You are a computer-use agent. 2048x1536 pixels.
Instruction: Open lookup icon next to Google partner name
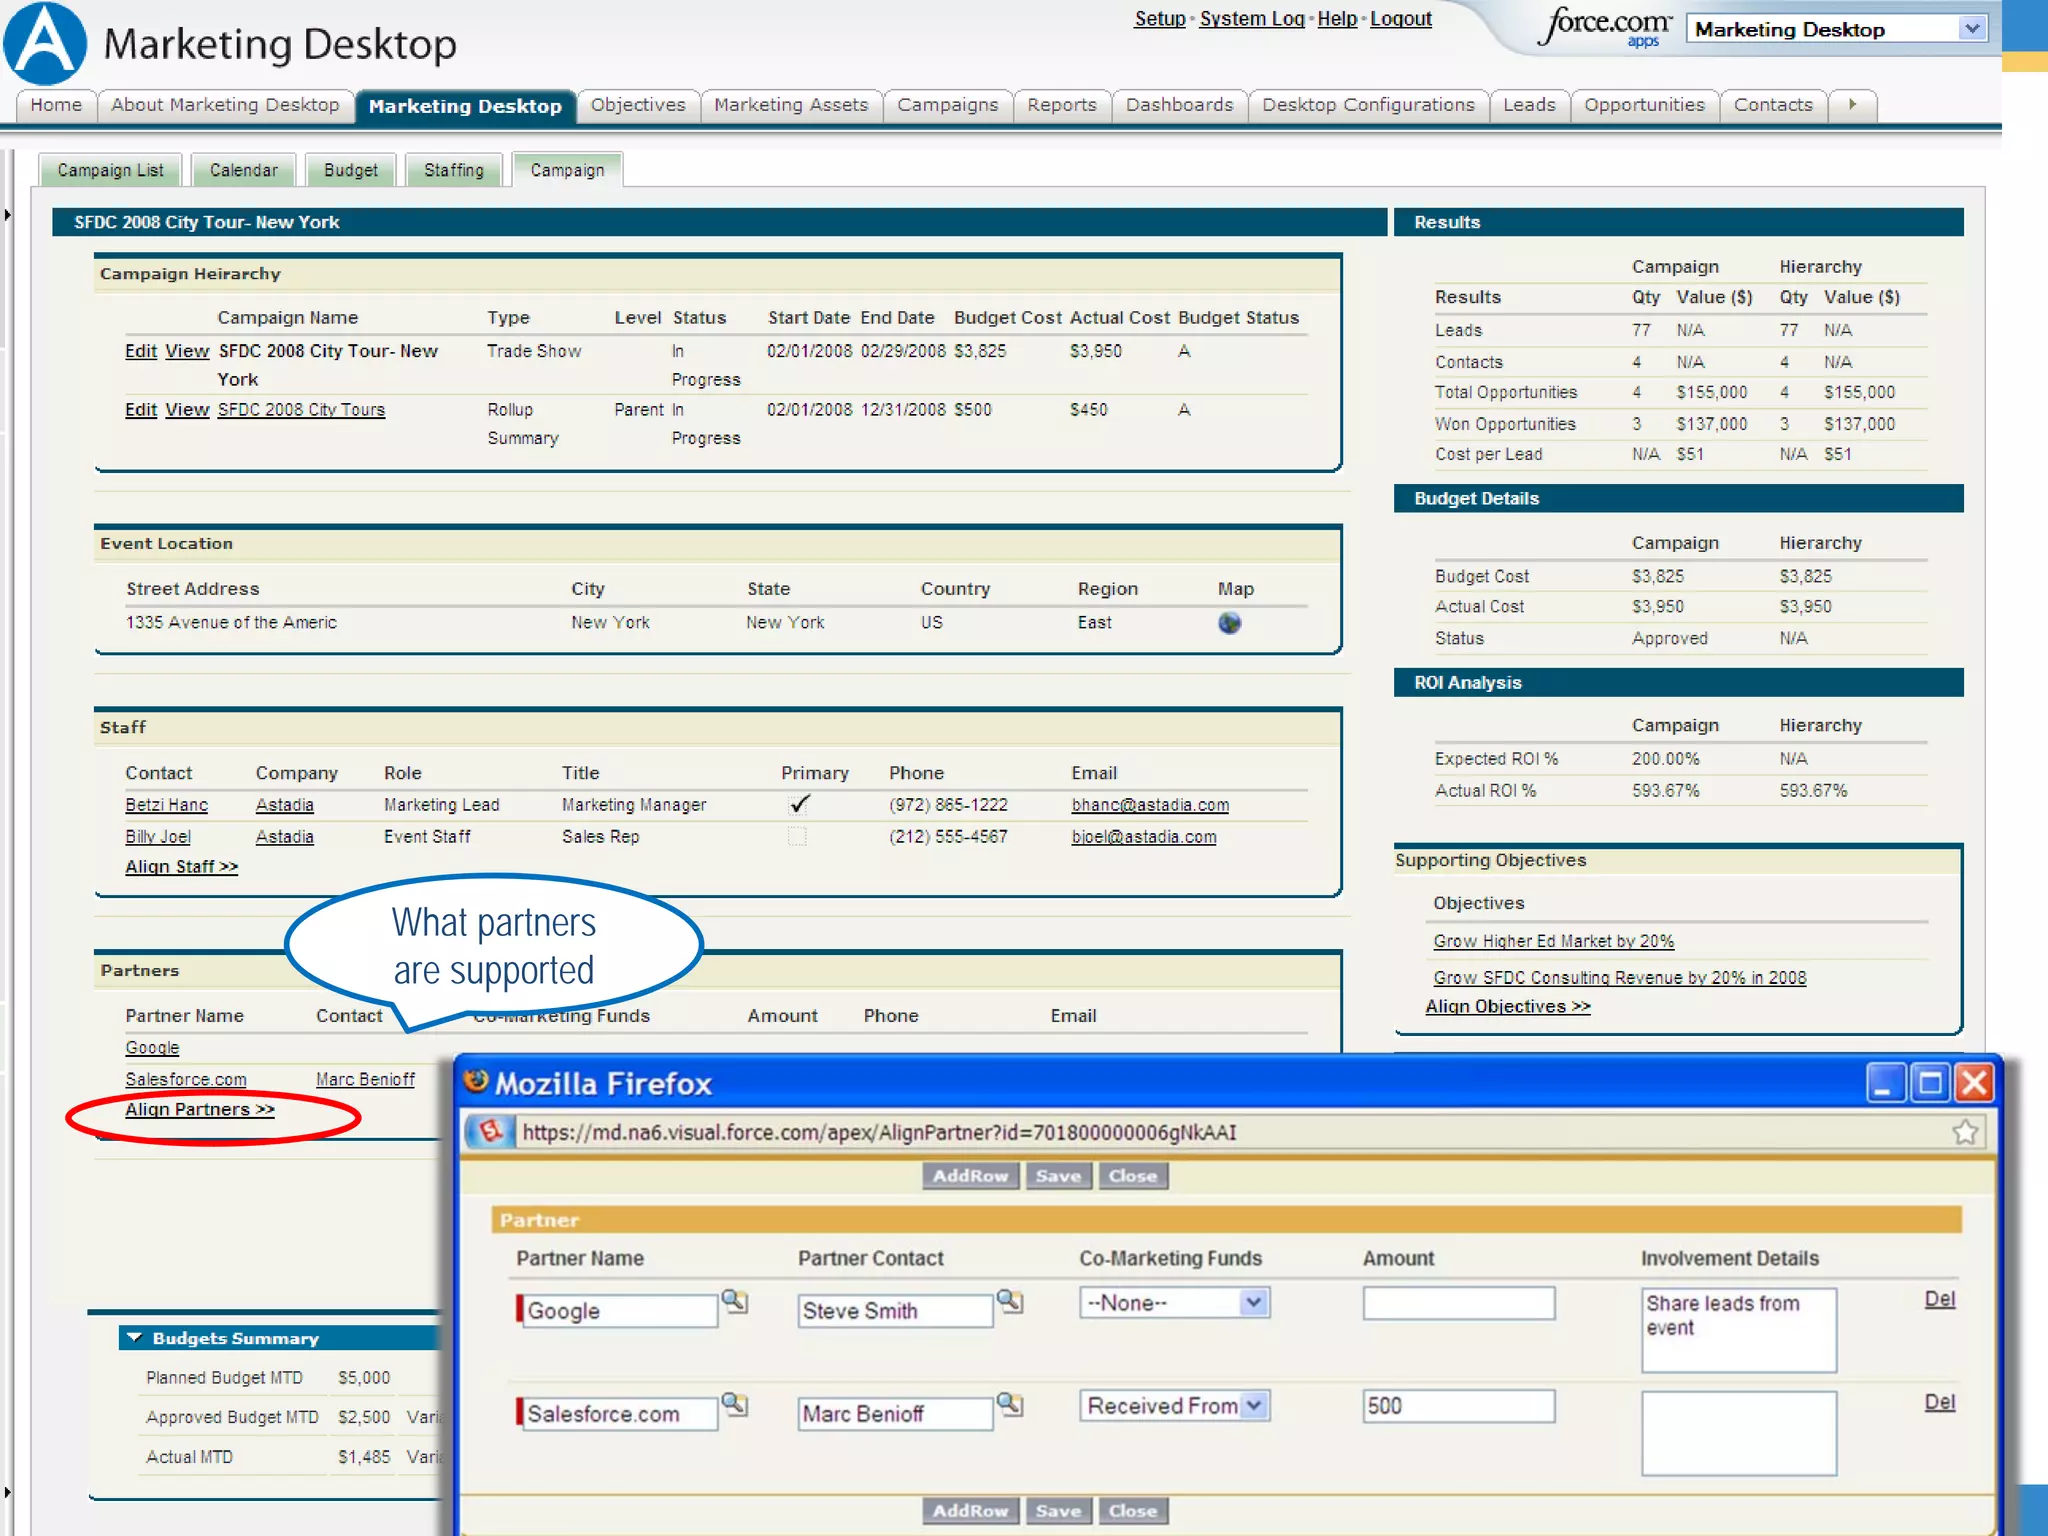tap(735, 1301)
